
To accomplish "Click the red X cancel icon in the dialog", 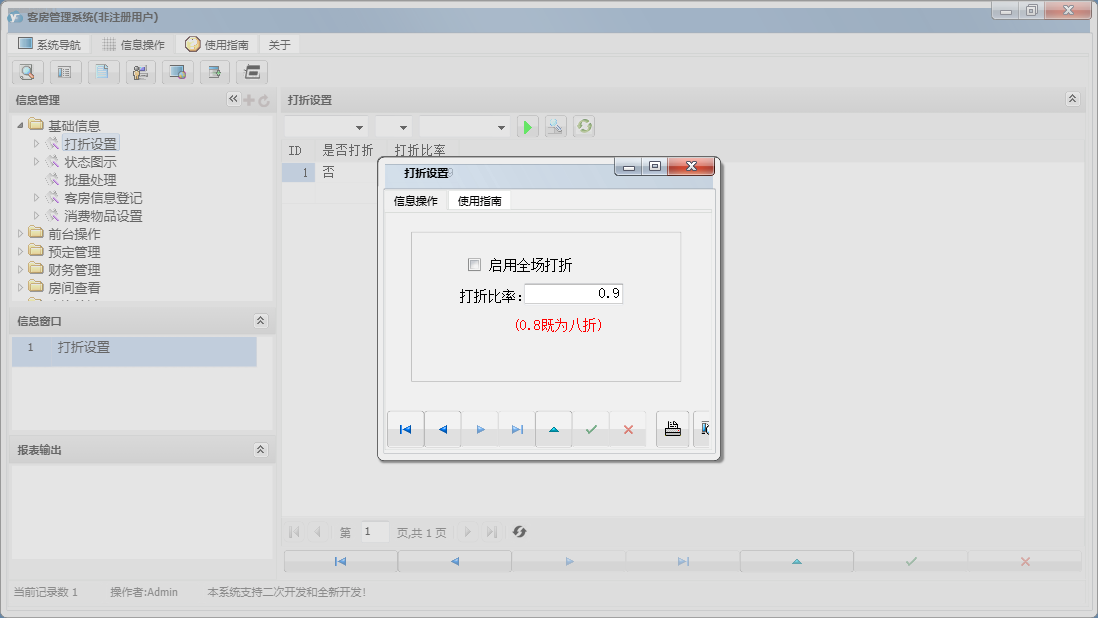I will tap(628, 428).
